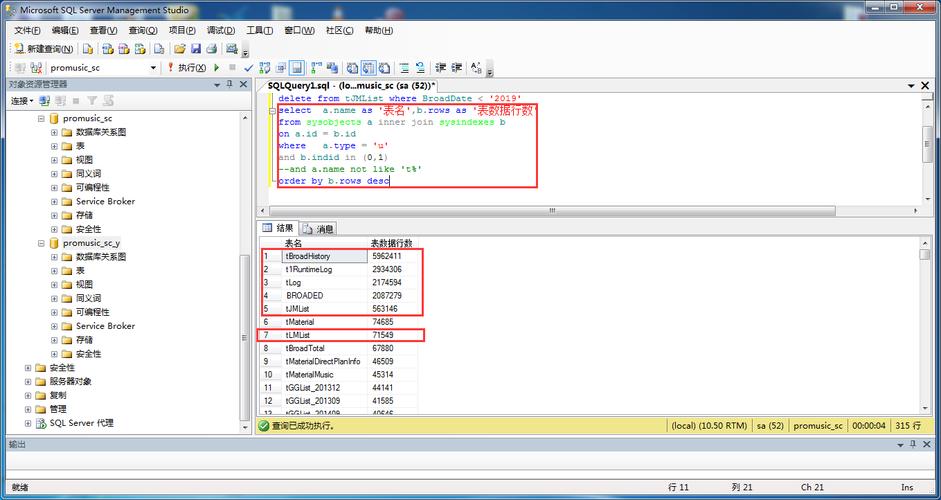Viewport: 941px width, 500px height.
Task: Save the query with the disk icon
Action: [x=196, y=49]
